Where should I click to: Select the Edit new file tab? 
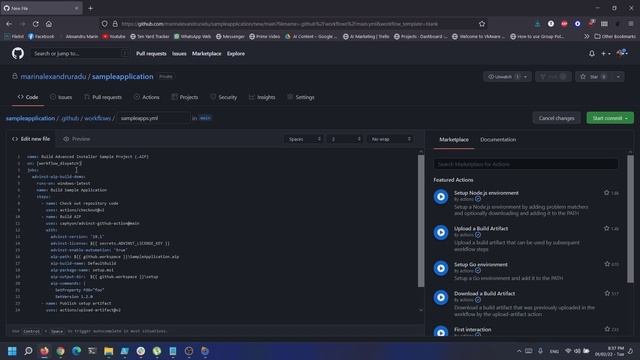(31, 139)
